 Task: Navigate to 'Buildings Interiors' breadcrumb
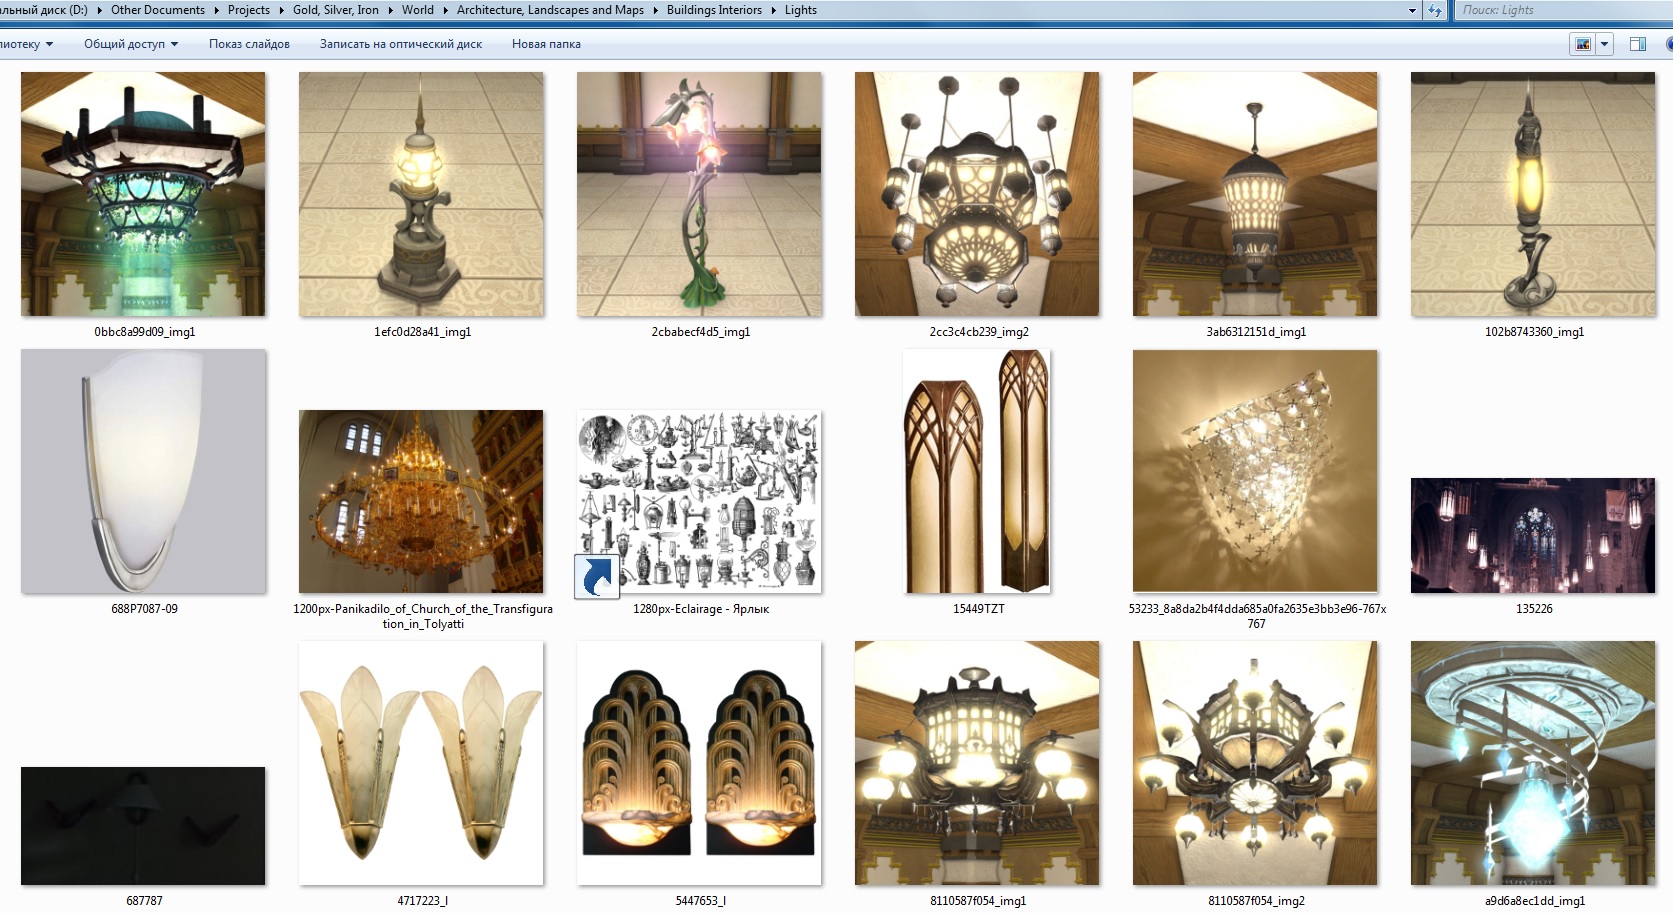714,10
